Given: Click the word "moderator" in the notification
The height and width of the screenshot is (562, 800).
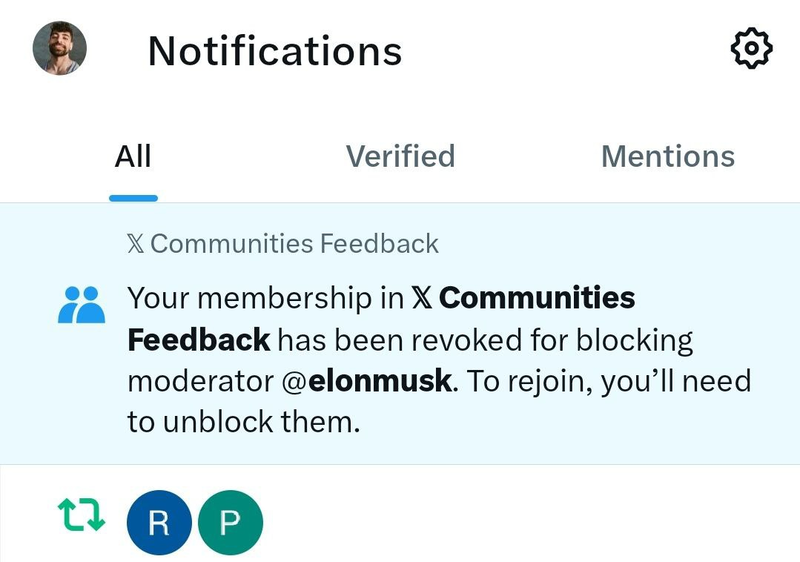Looking at the screenshot, I should tap(191, 381).
